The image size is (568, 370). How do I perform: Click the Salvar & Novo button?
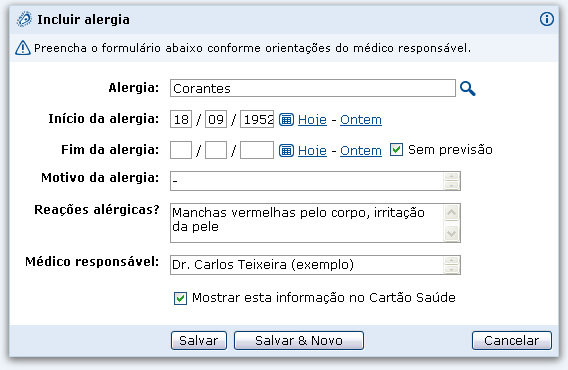pos(299,341)
